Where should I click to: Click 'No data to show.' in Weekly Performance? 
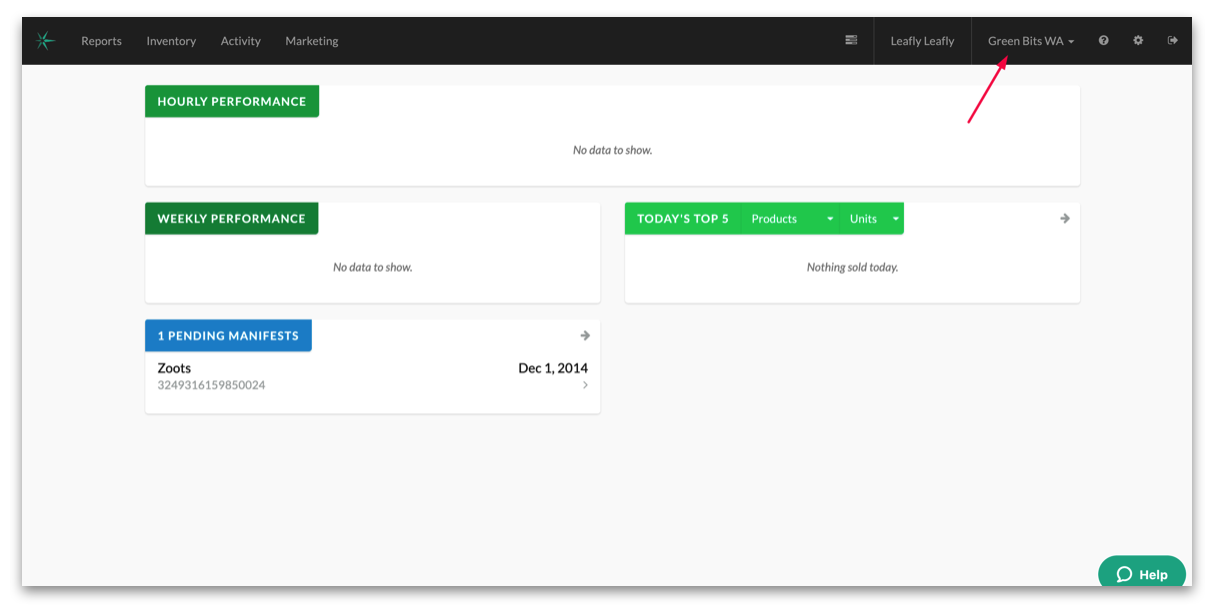pos(373,267)
